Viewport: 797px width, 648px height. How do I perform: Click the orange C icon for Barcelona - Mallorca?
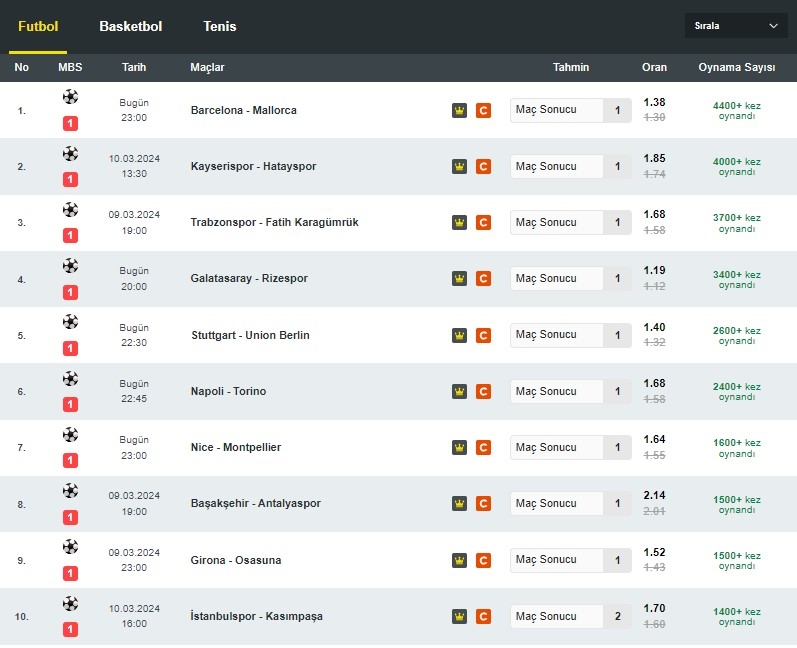pyautogui.click(x=483, y=110)
